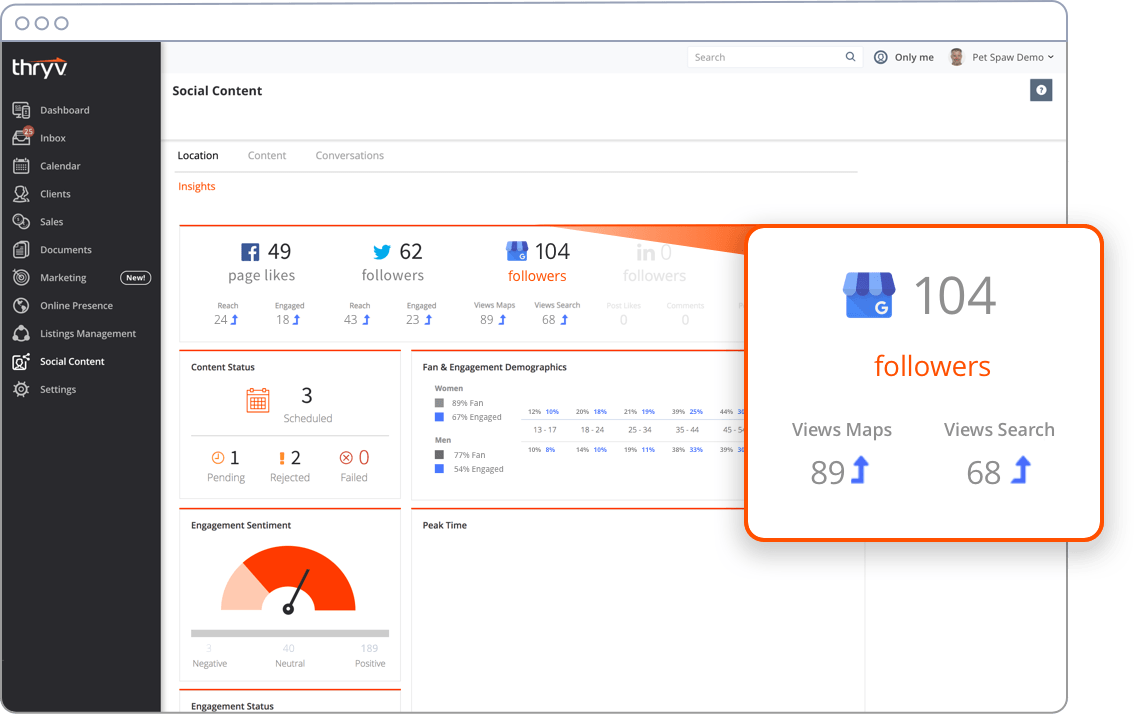The width and height of the screenshot is (1134, 714).
Task: Switch to the Conversations tab
Action: click(349, 156)
